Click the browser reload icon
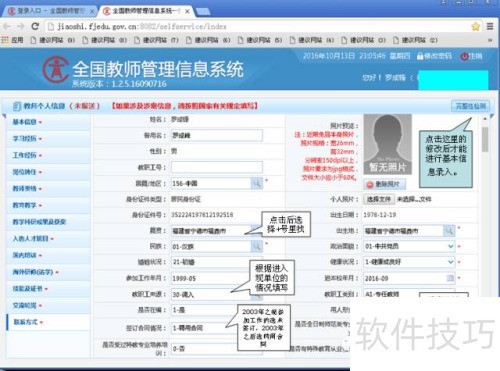This screenshot has width=500, height=371. coord(35,26)
